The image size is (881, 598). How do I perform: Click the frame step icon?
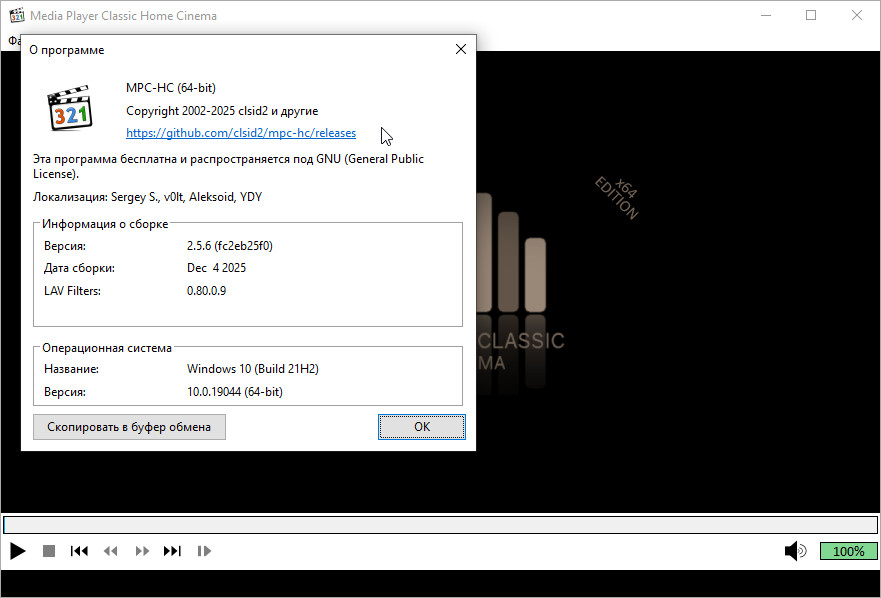204,551
